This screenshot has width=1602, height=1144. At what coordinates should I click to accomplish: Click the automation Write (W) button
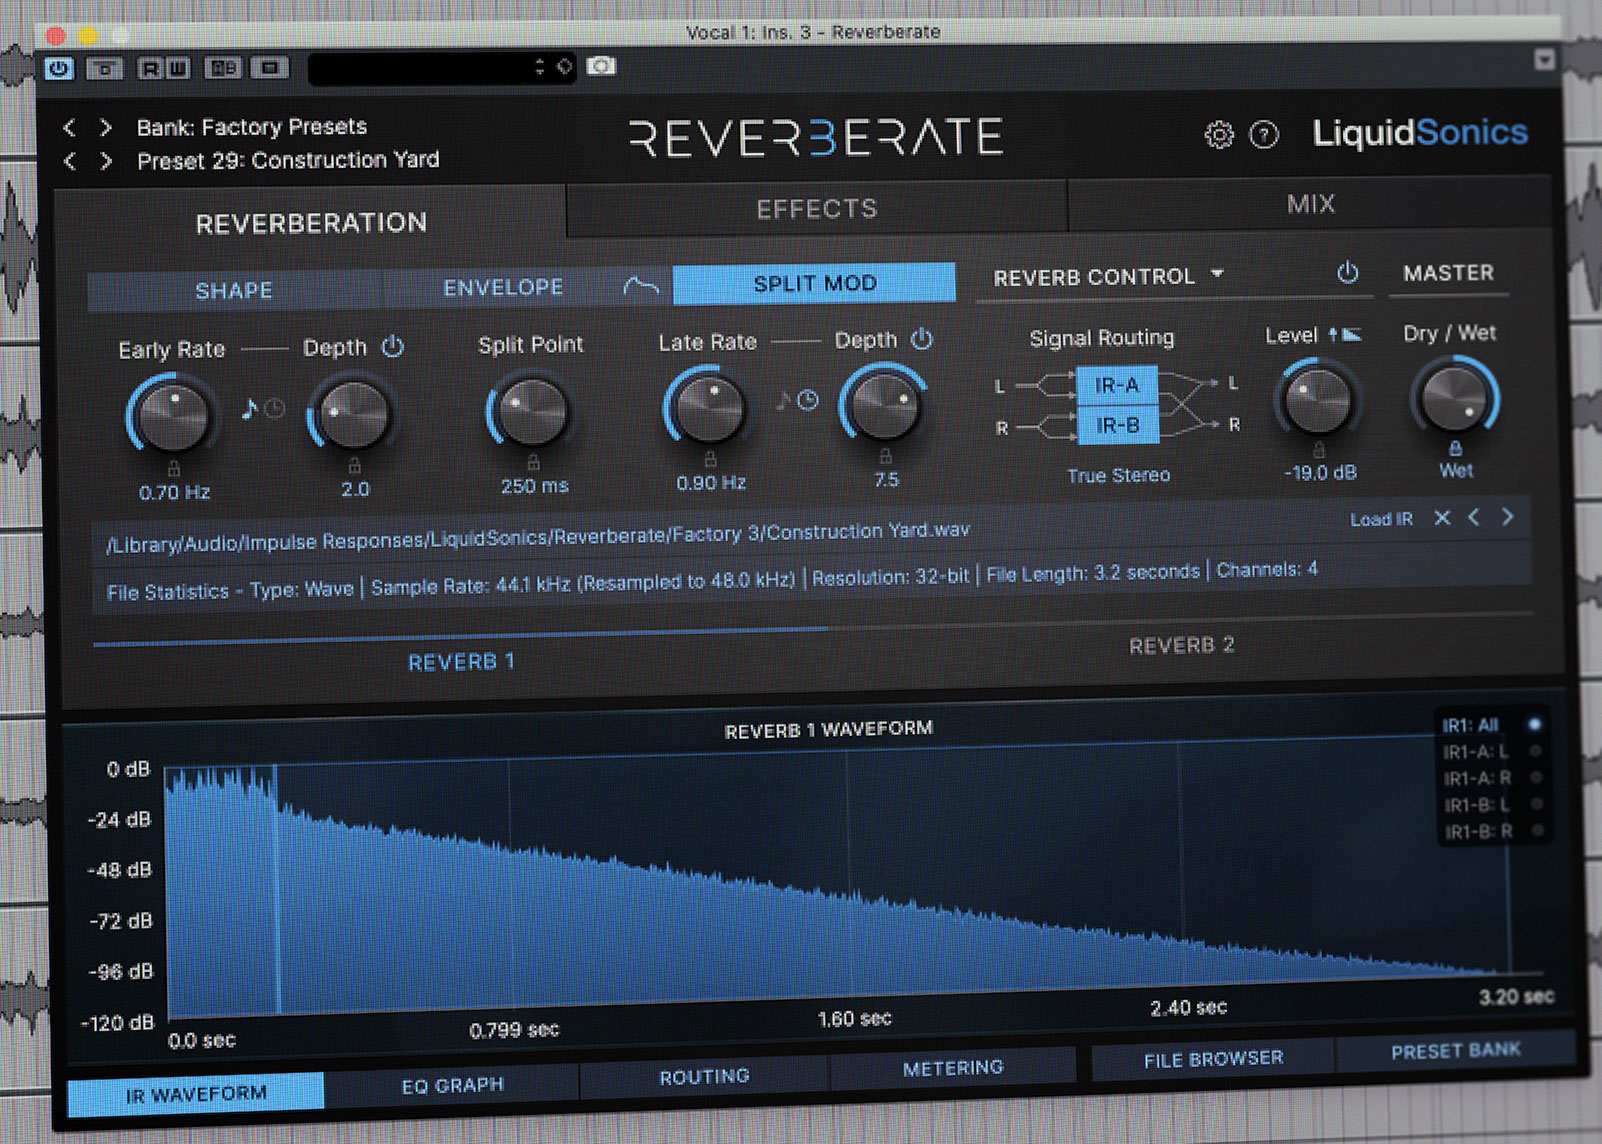click(x=177, y=68)
